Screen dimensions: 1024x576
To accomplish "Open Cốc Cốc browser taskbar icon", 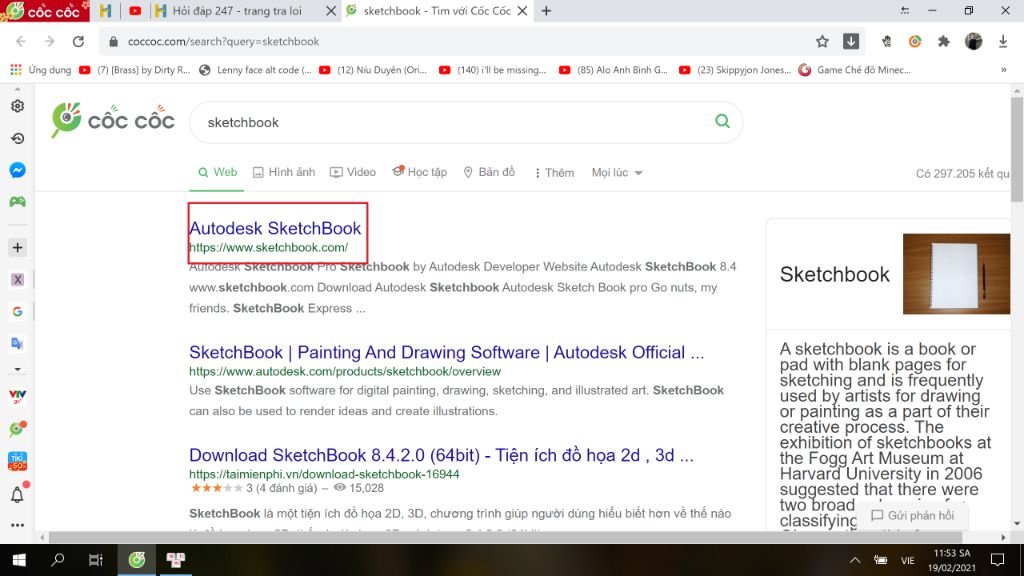I will pos(136,560).
